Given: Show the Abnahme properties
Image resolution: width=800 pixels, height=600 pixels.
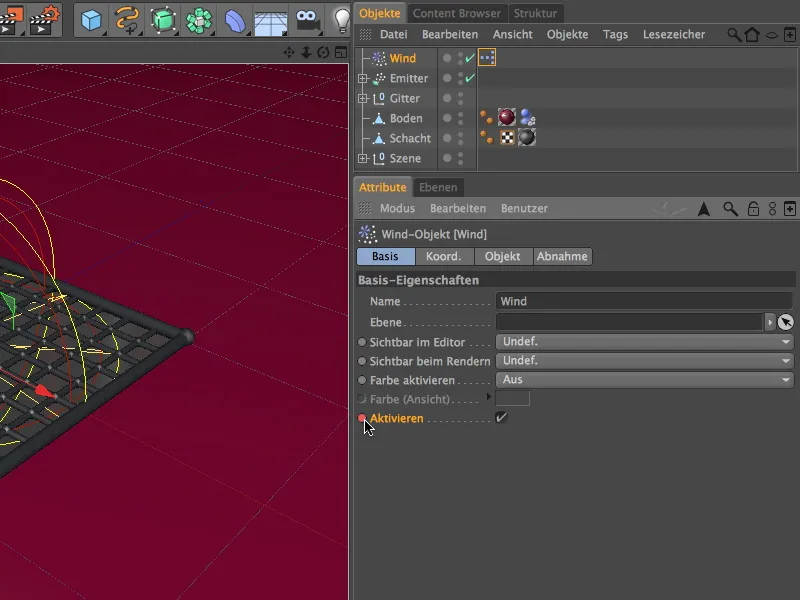Looking at the screenshot, I should tap(562, 256).
